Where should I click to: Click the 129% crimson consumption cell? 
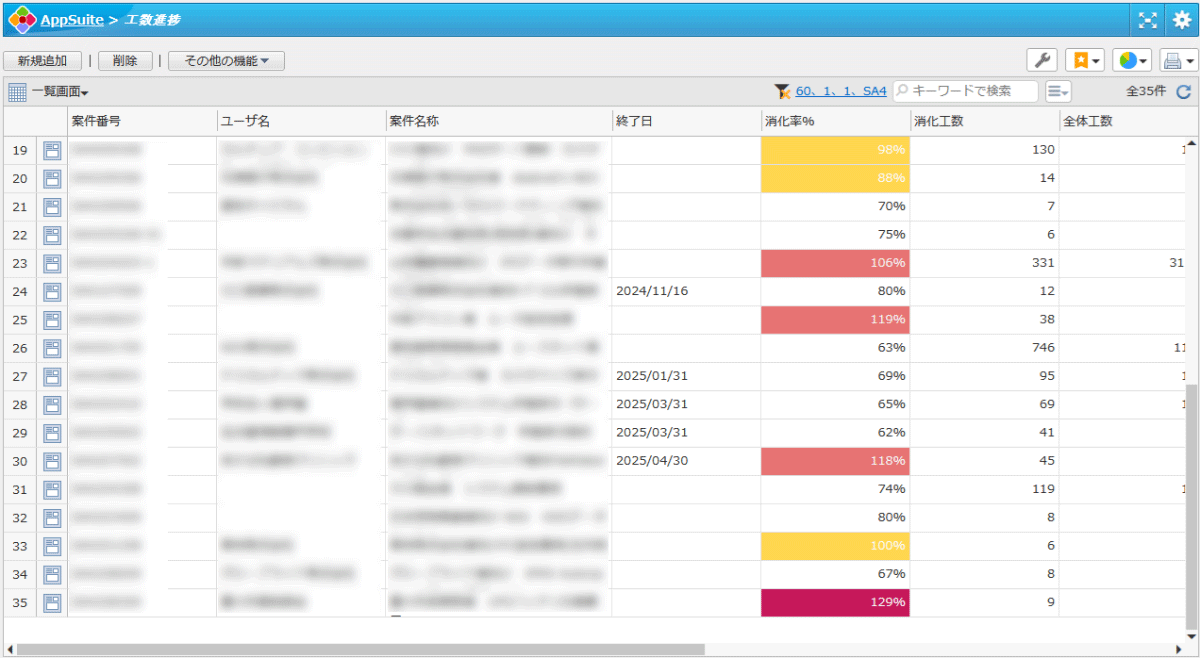point(835,603)
